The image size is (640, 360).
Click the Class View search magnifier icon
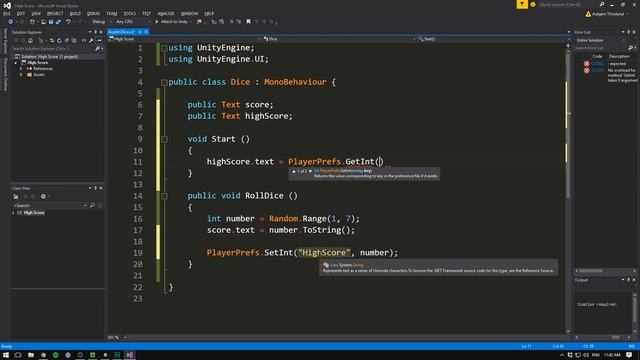coord(92,205)
